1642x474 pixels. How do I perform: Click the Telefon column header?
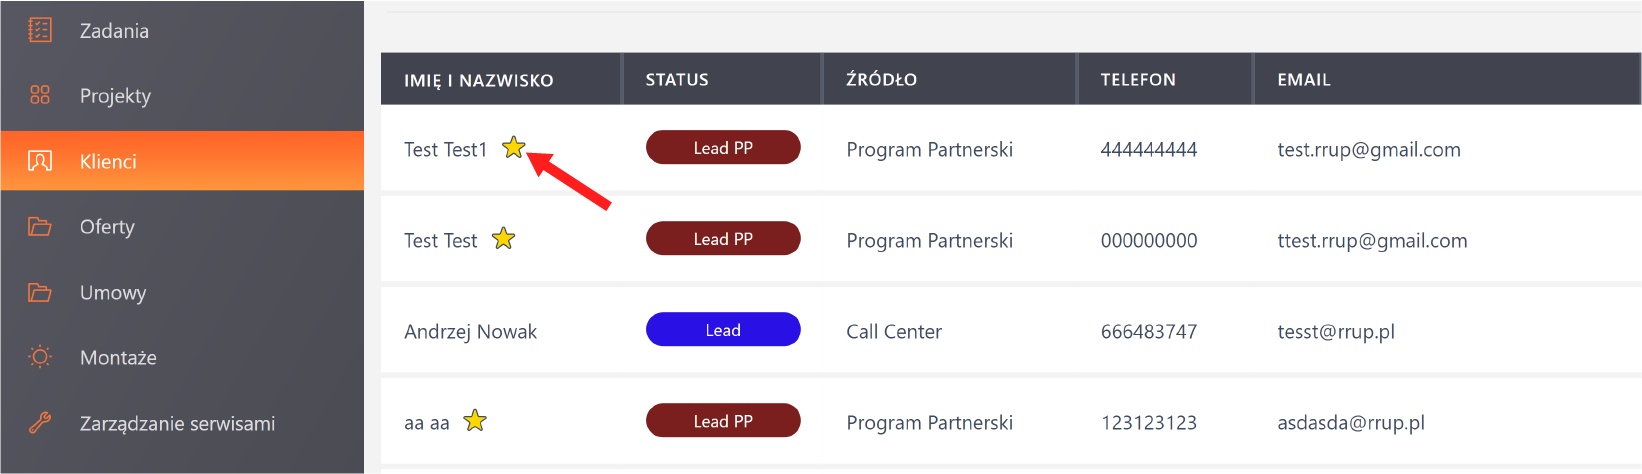(x=1138, y=80)
